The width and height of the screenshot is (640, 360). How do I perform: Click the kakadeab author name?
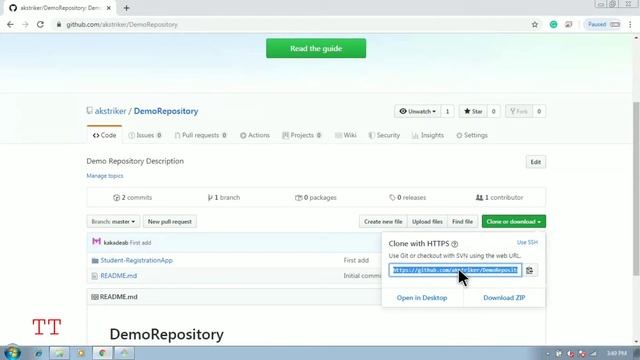(116, 242)
